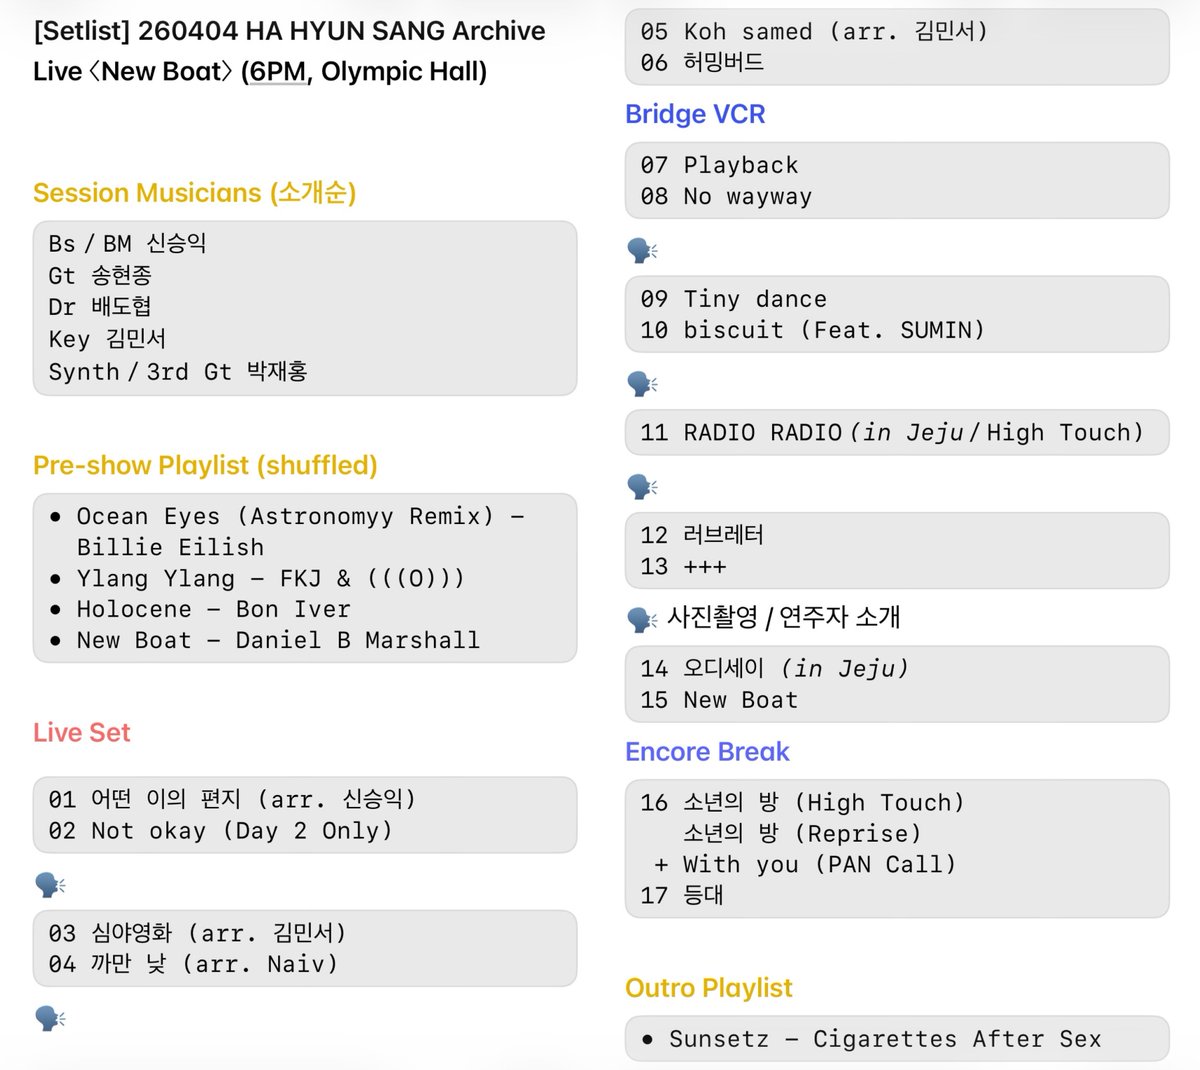
Task: Click track 16 소년의 방 (High Touch)
Action: tap(803, 802)
